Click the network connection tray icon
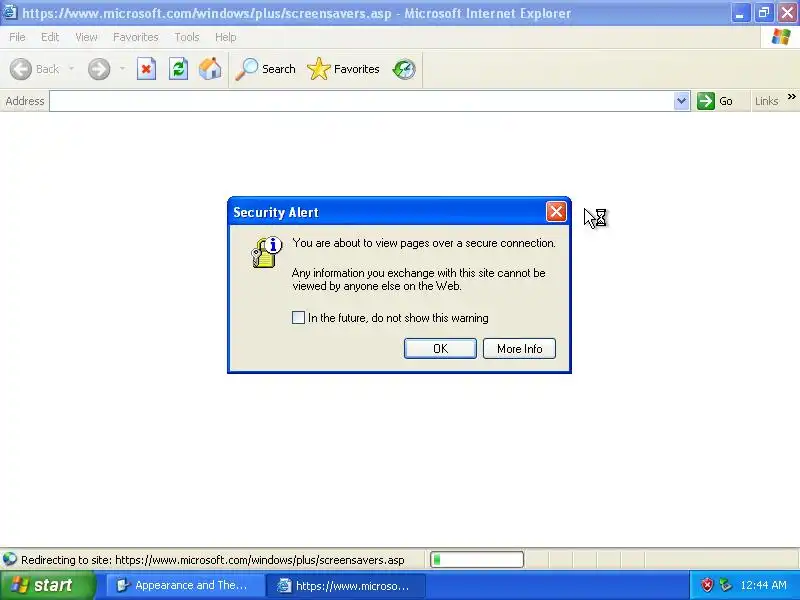The height and width of the screenshot is (600, 800). pyautogui.click(x=725, y=585)
